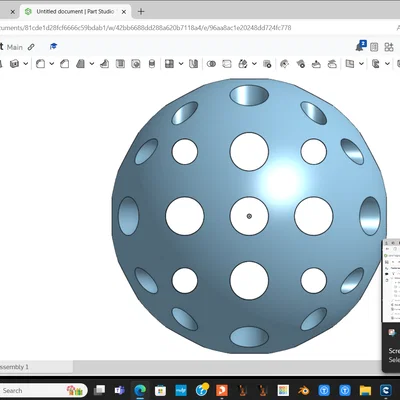Open File Explorer from the taskbar
The width and height of the screenshot is (400, 400).
click(365, 390)
